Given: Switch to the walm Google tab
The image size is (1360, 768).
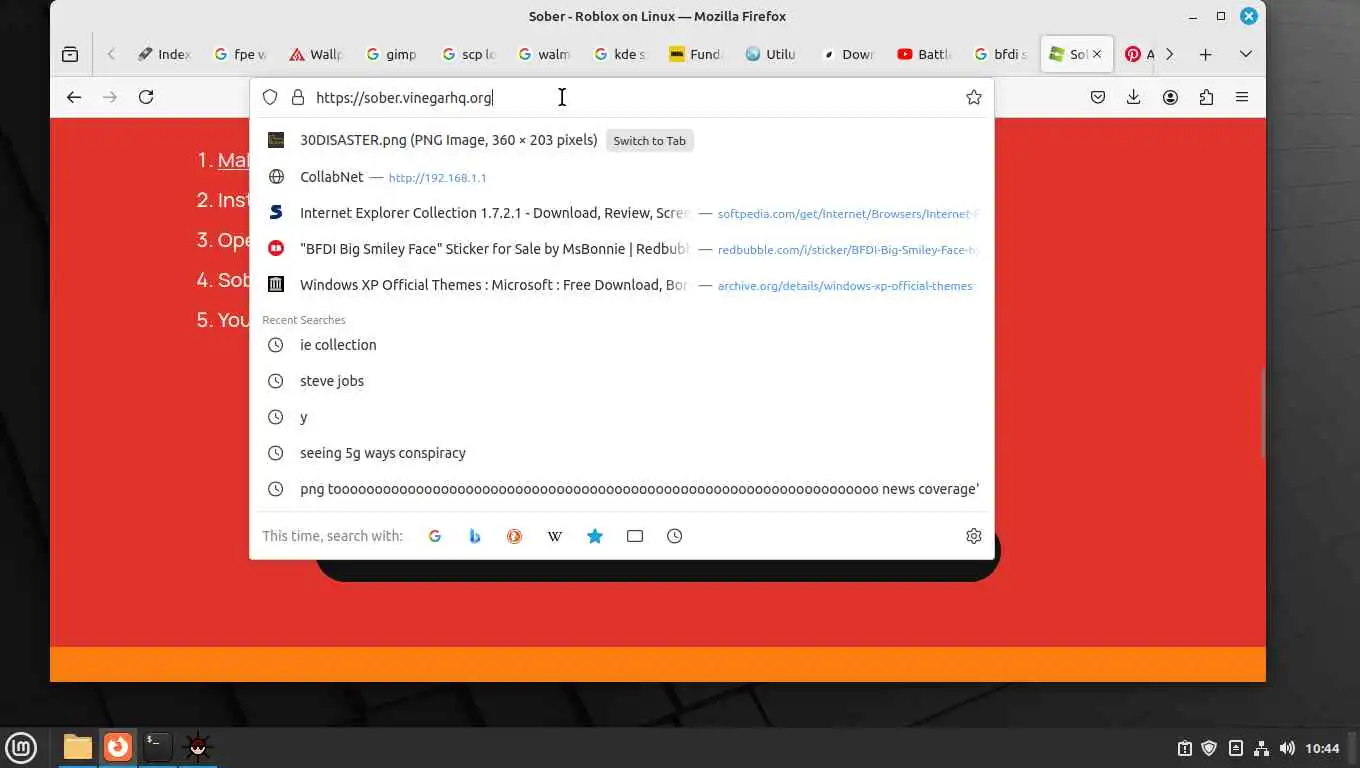Looking at the screenshot, I should click(544, 55).
